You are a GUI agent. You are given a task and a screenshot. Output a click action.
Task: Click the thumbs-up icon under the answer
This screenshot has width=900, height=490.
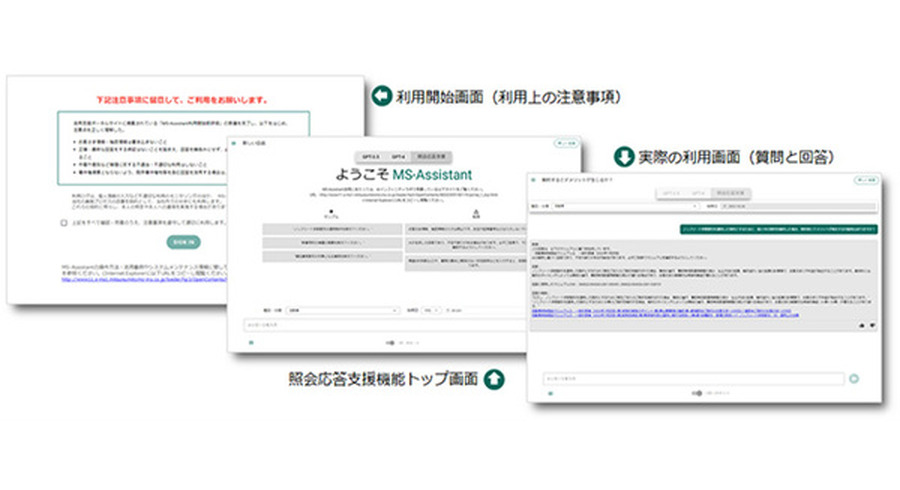point(860,326)
